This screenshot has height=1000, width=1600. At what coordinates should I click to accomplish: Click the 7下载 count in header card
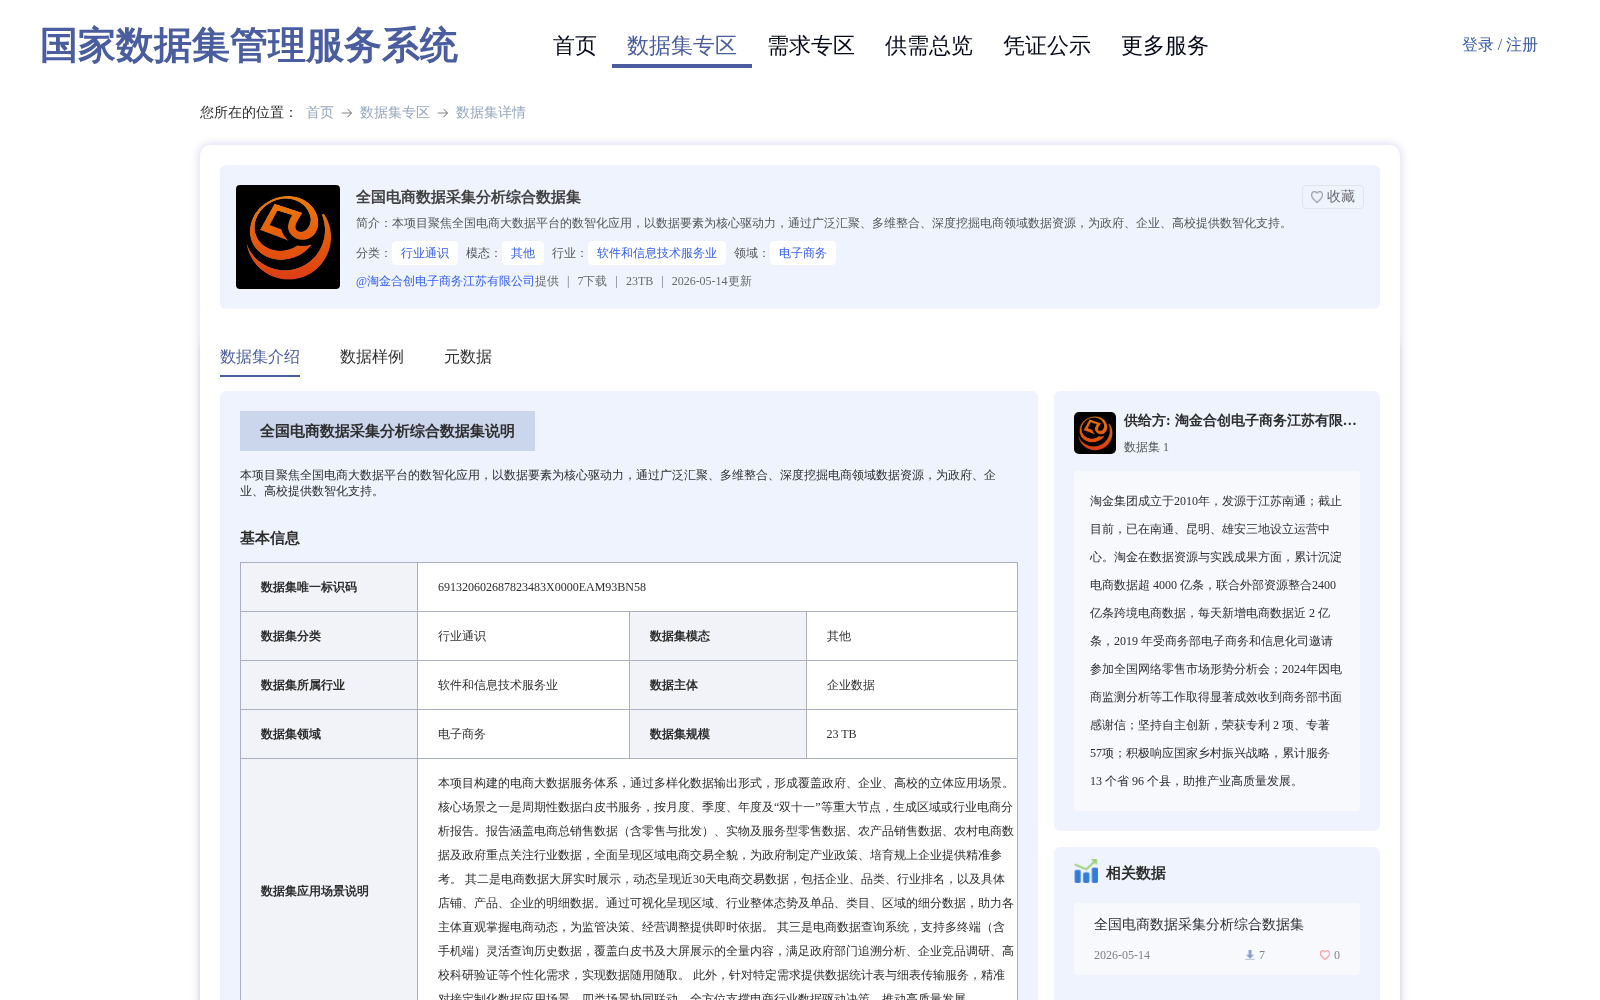pyautogui.click(x=592, y=281)
